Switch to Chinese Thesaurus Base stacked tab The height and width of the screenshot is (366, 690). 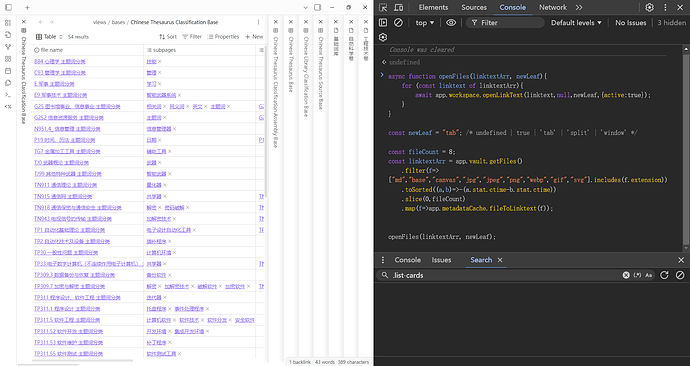click(290, 64)
